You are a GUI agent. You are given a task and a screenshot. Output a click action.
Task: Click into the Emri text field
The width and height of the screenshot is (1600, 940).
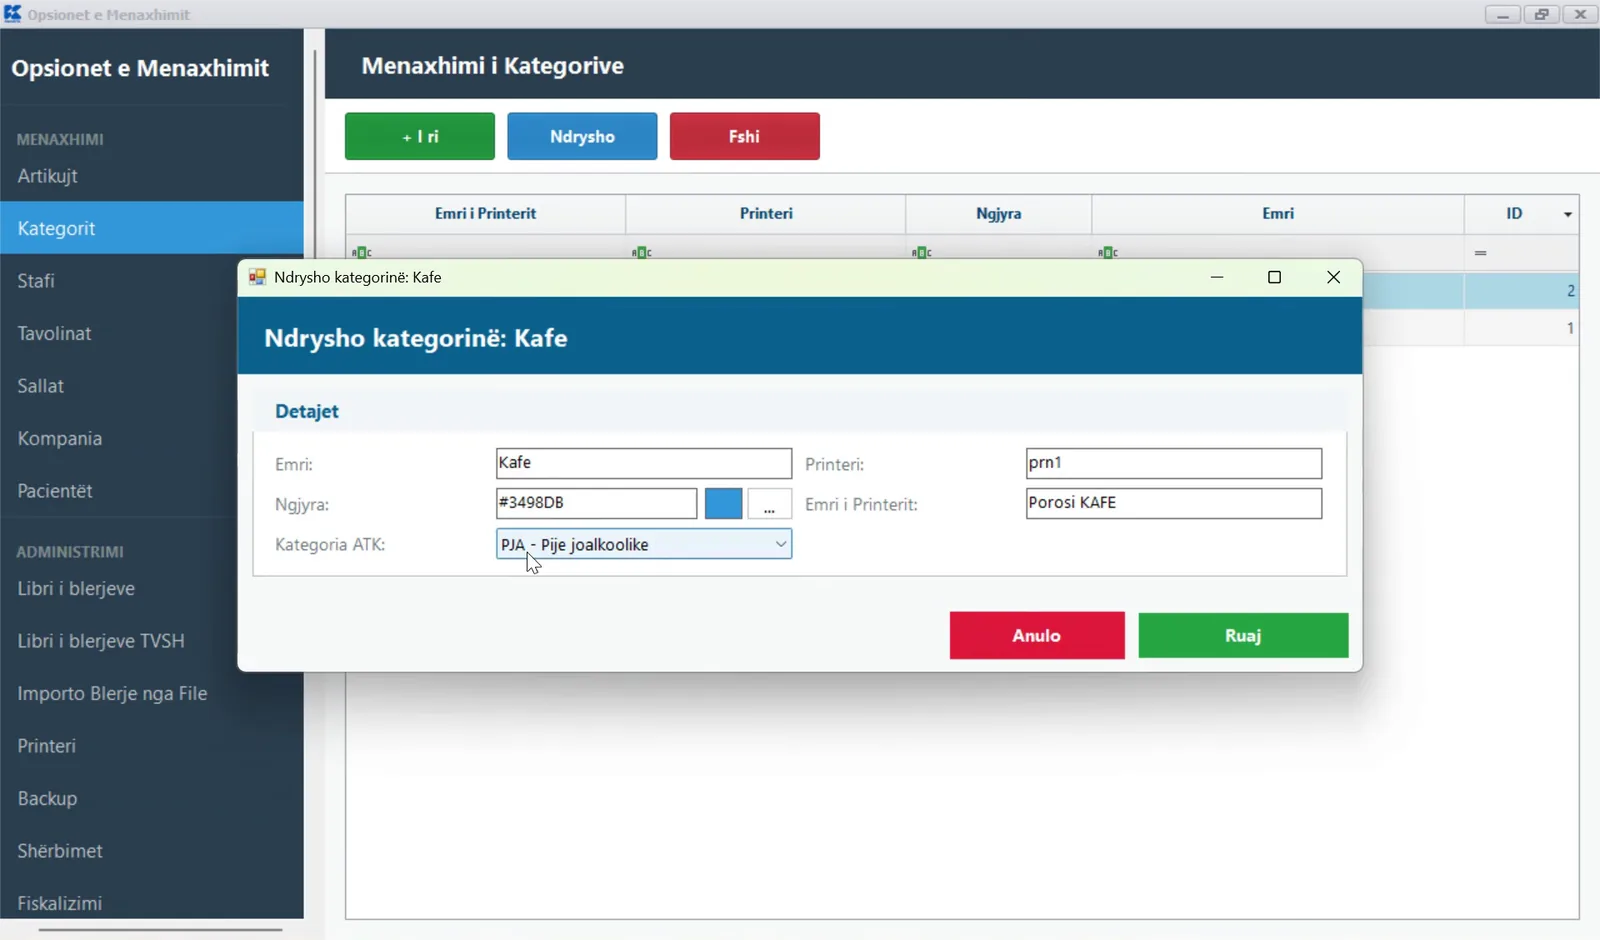coord(644,463)
